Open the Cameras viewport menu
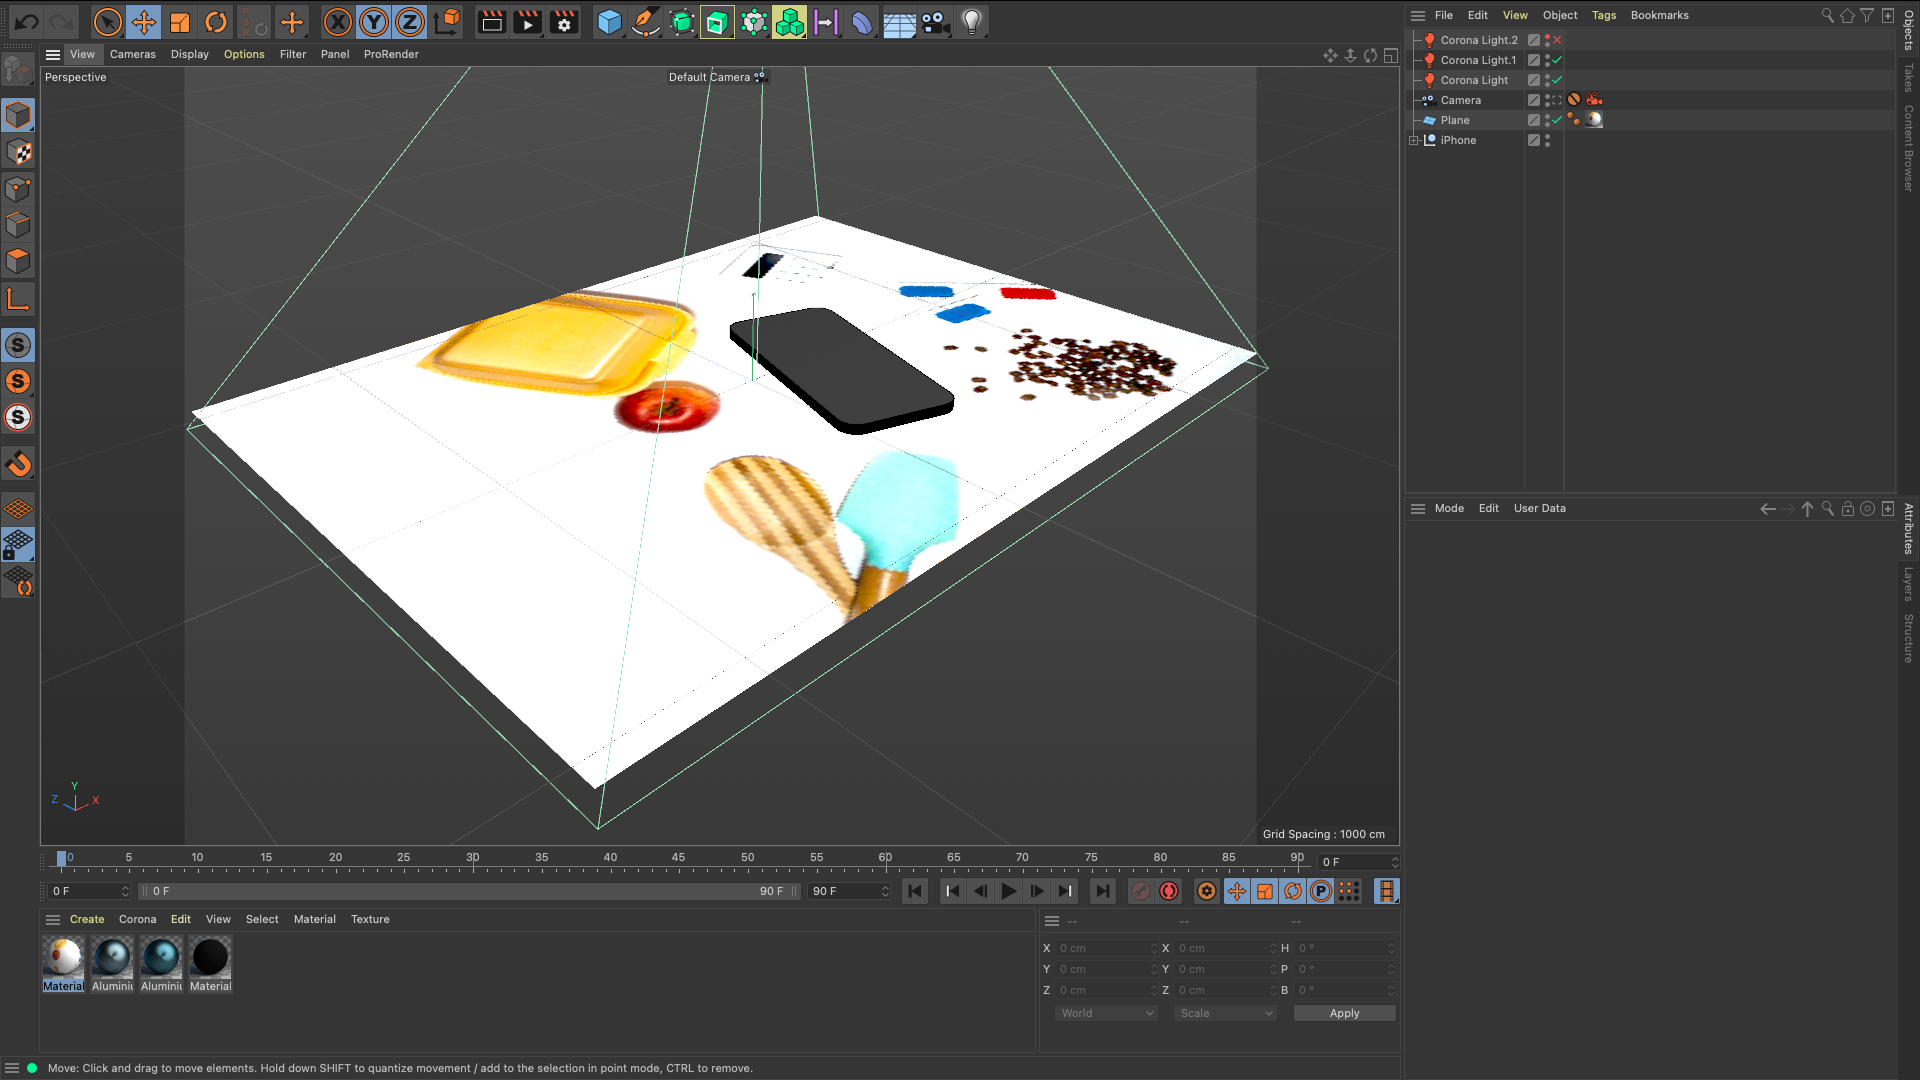1920x1080 pixels. tap(132, 54)
